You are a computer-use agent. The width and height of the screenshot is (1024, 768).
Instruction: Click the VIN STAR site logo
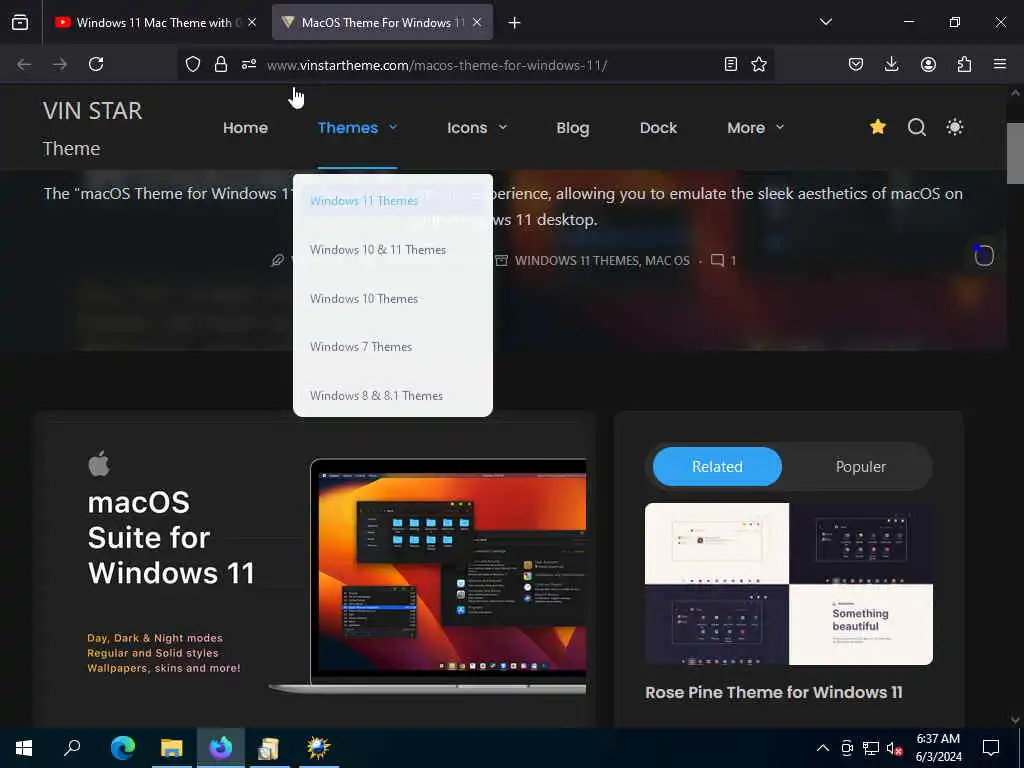pyautogui.click(x=92, y=129)
